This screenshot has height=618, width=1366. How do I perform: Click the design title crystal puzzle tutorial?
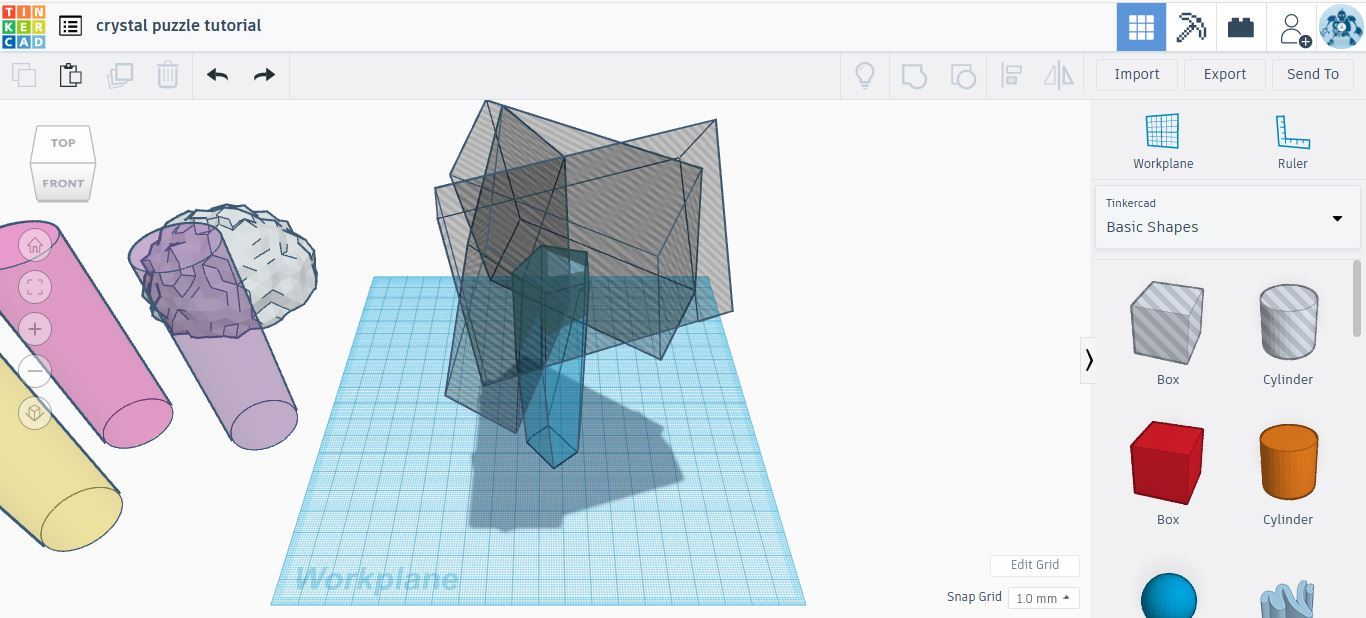(x=178, y=26)
